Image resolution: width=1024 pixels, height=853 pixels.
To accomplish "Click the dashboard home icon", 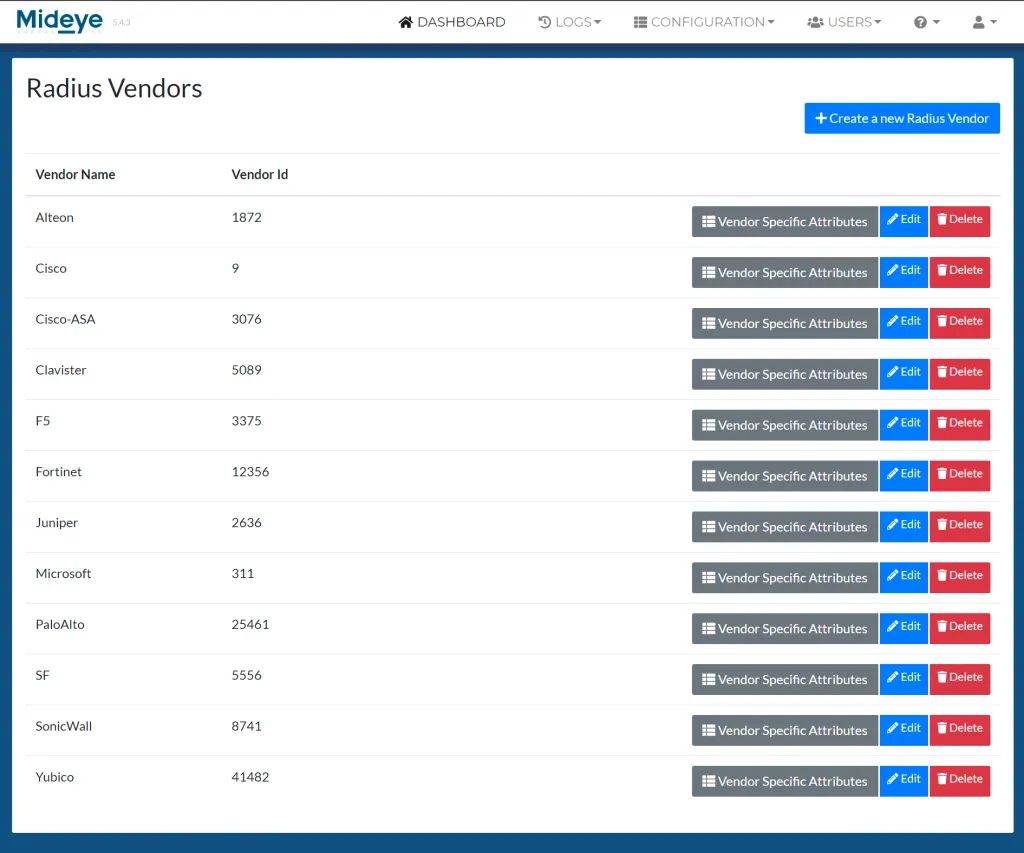I will [x=406, y=21].
